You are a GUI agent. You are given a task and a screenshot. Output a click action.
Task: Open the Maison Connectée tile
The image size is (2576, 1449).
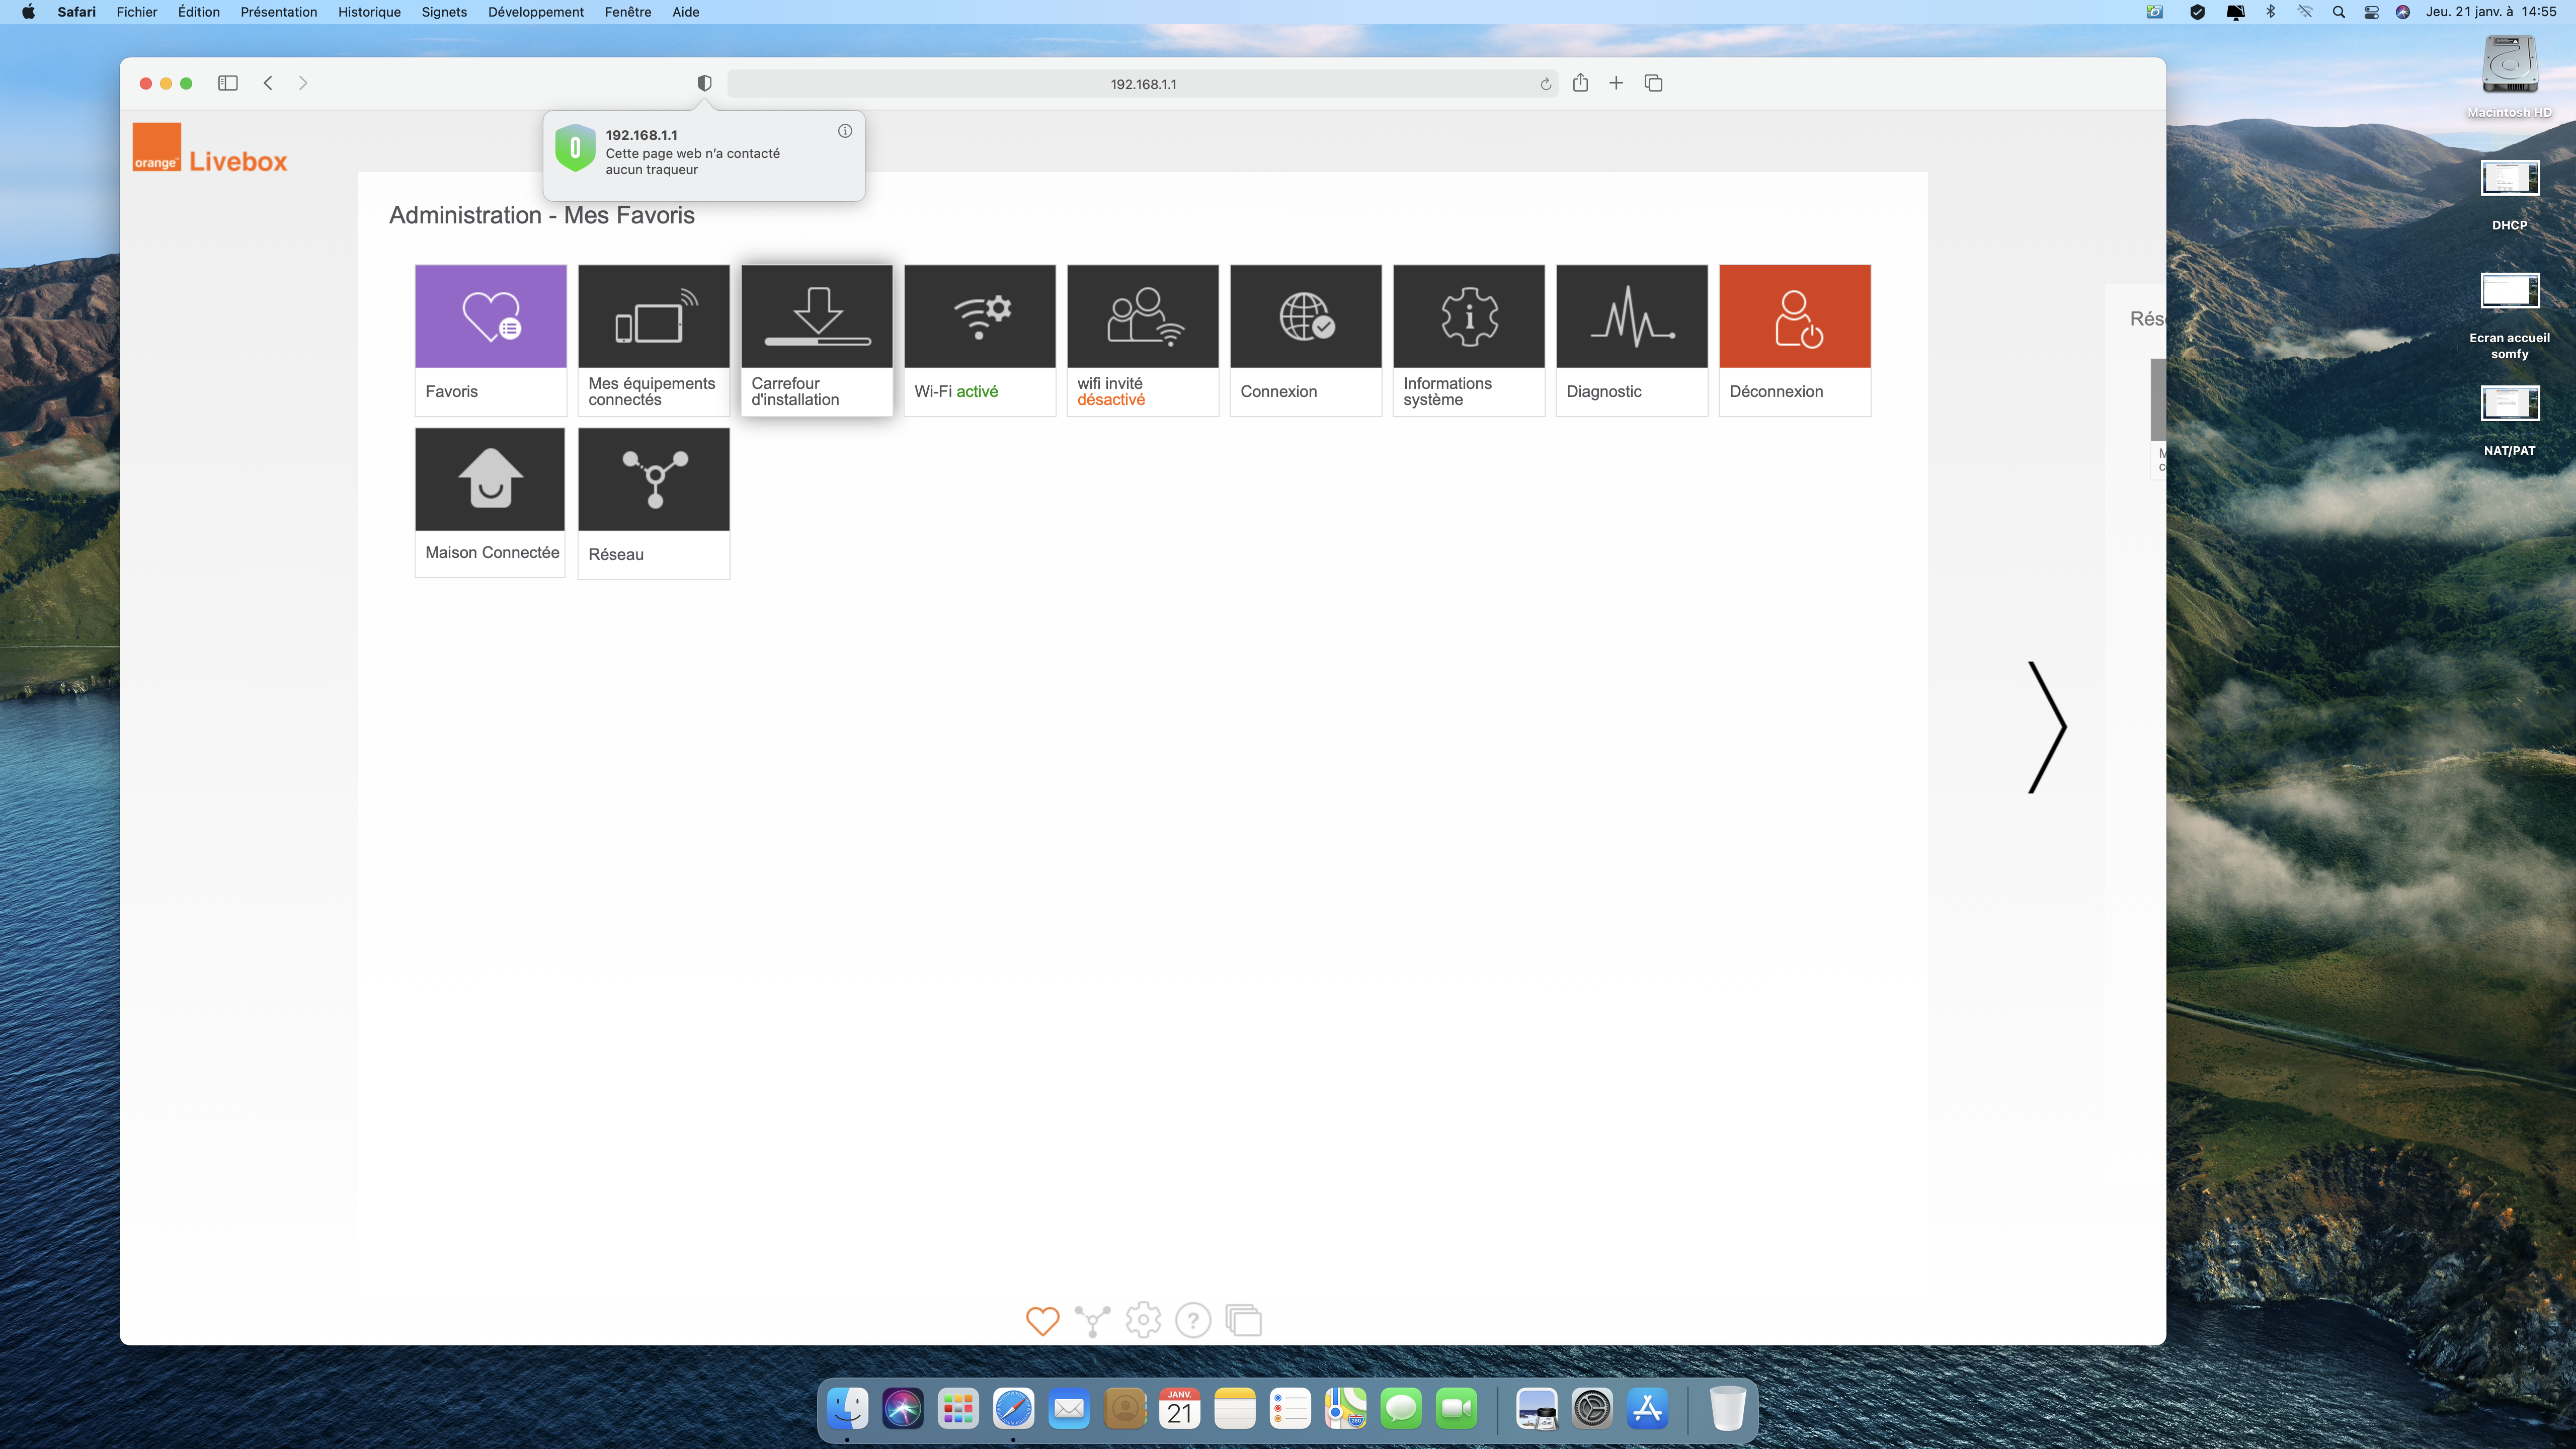490,503
